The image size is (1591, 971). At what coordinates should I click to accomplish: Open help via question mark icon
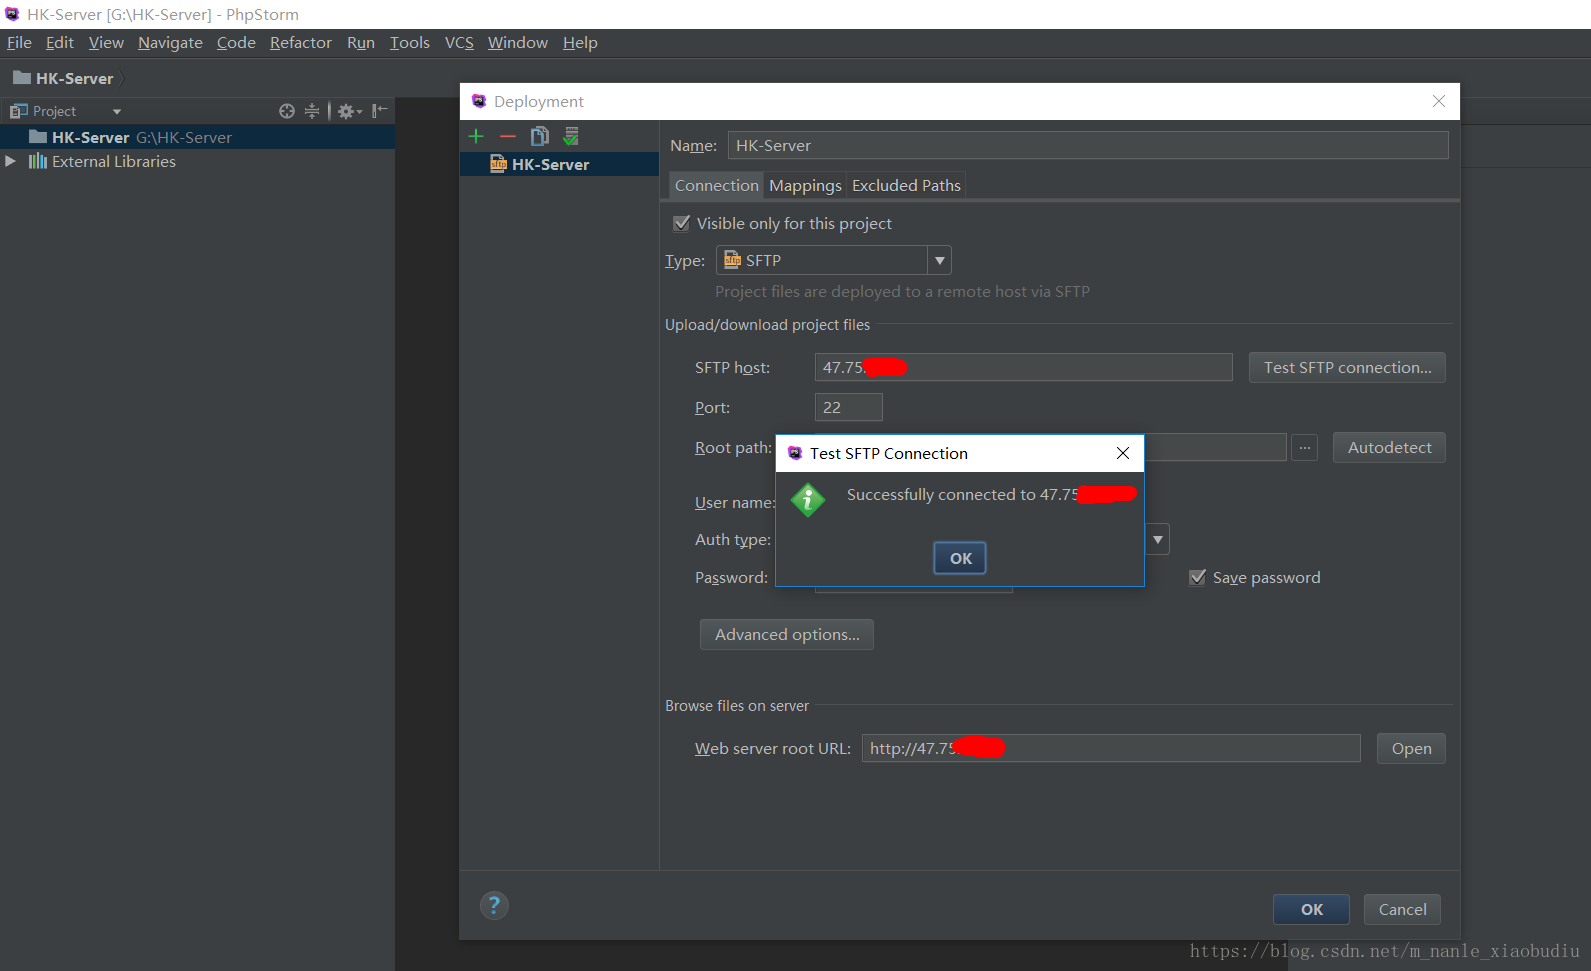point(494,905)
